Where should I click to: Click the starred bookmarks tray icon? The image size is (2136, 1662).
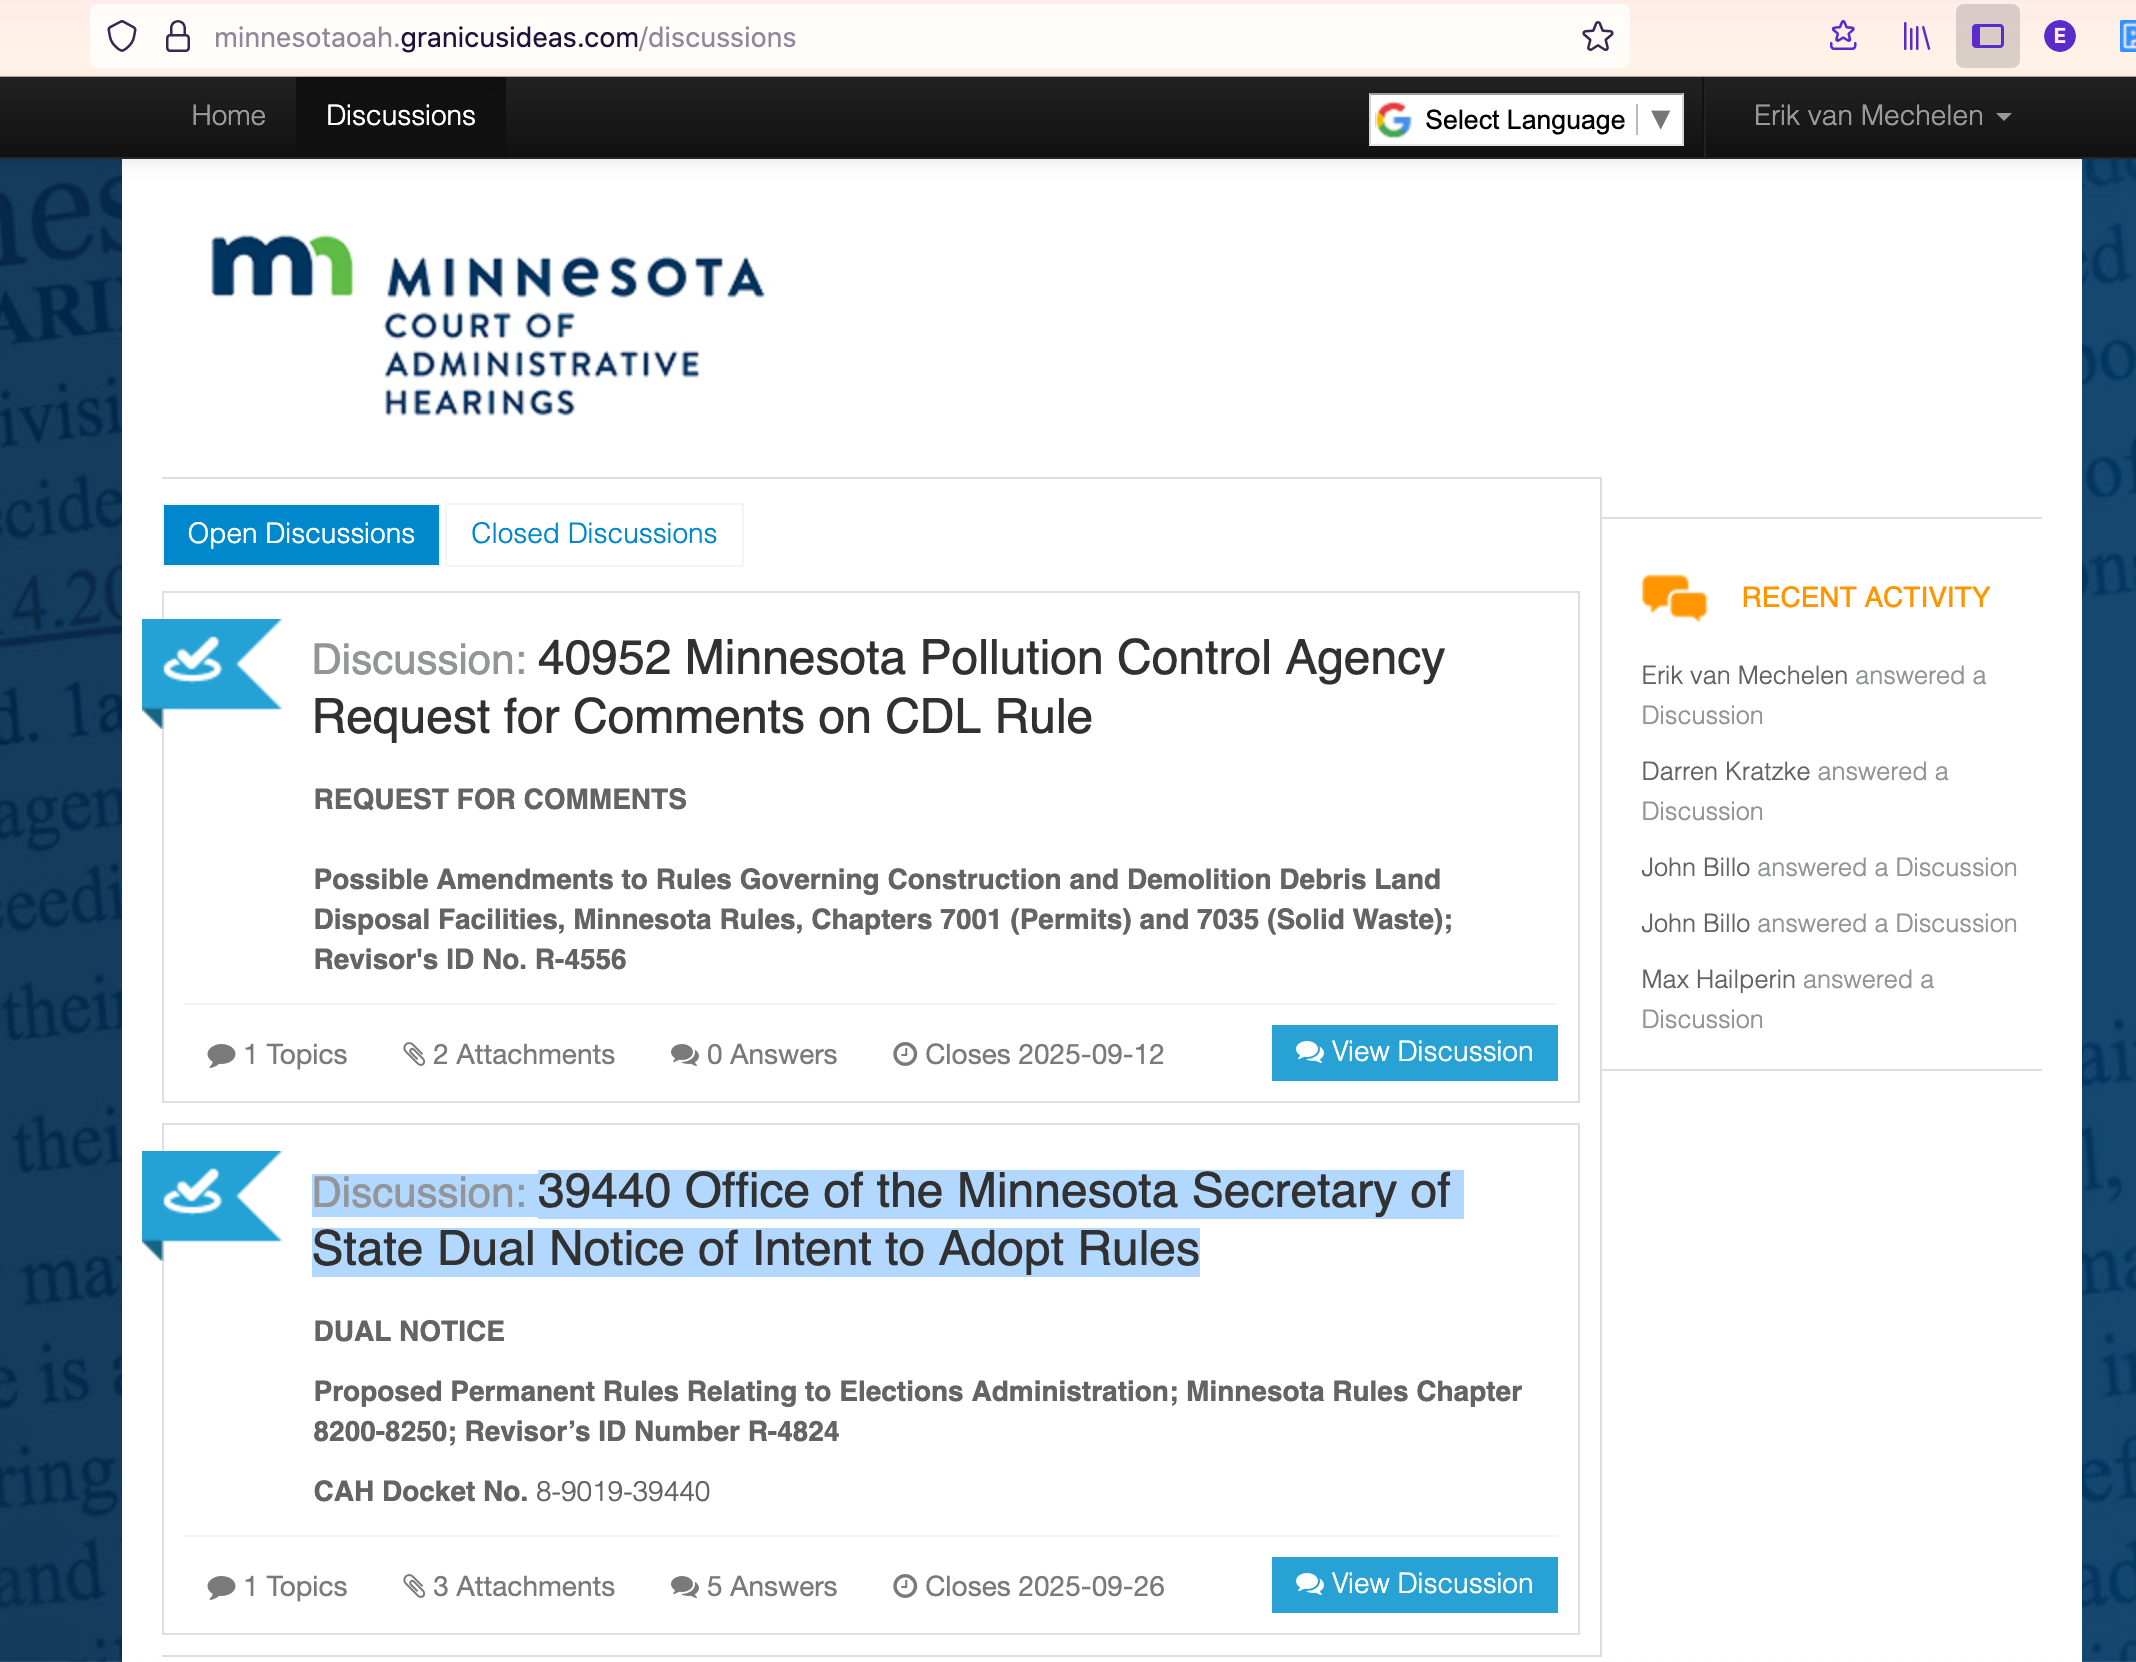tap(1843, 37)
